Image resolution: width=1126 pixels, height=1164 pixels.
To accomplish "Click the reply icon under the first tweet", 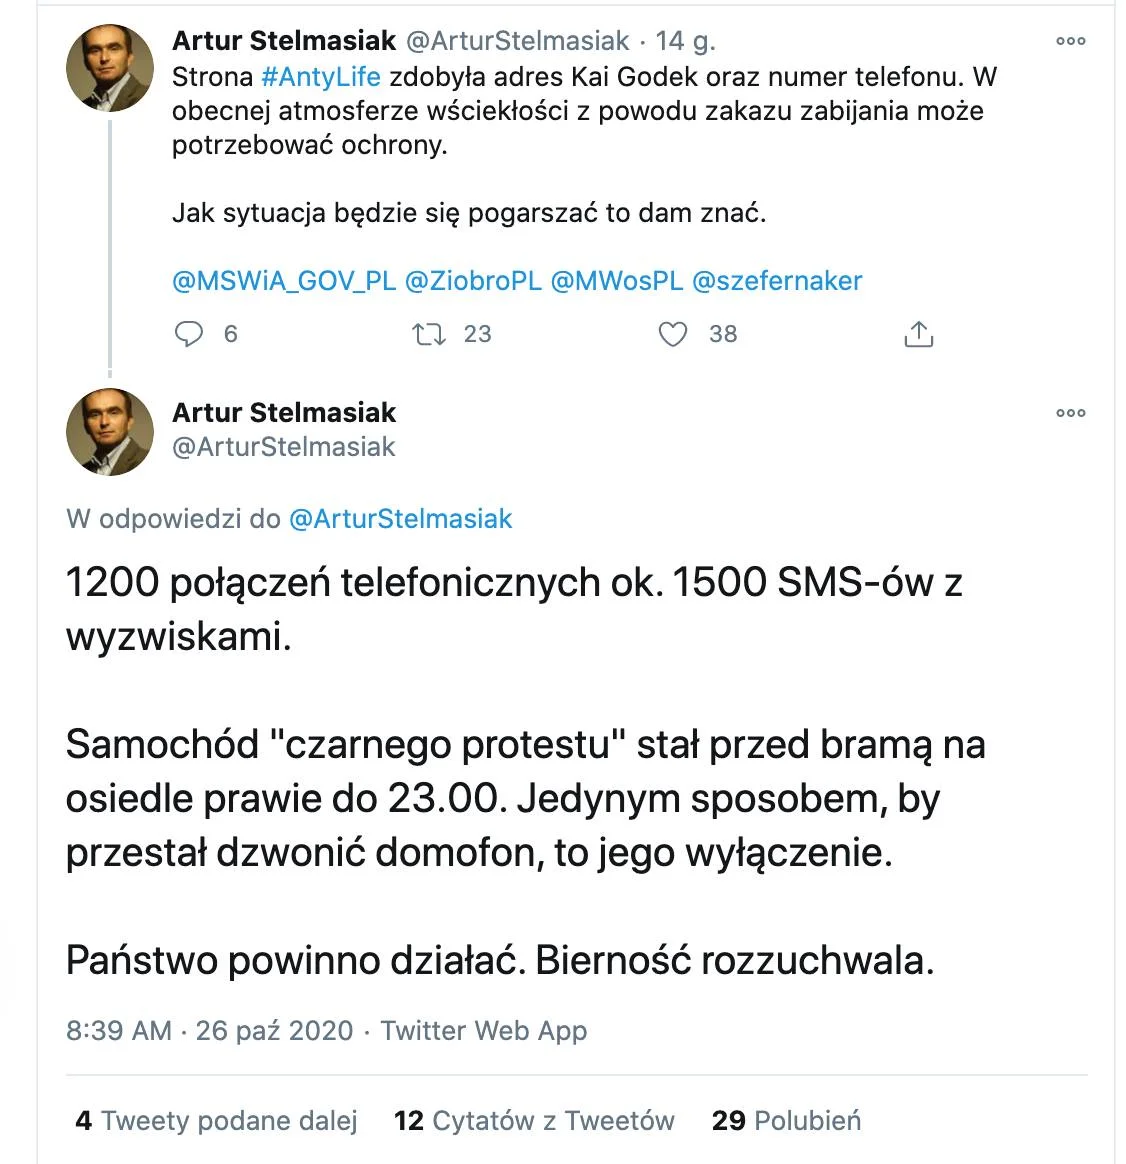I will [x=189, y=334].
